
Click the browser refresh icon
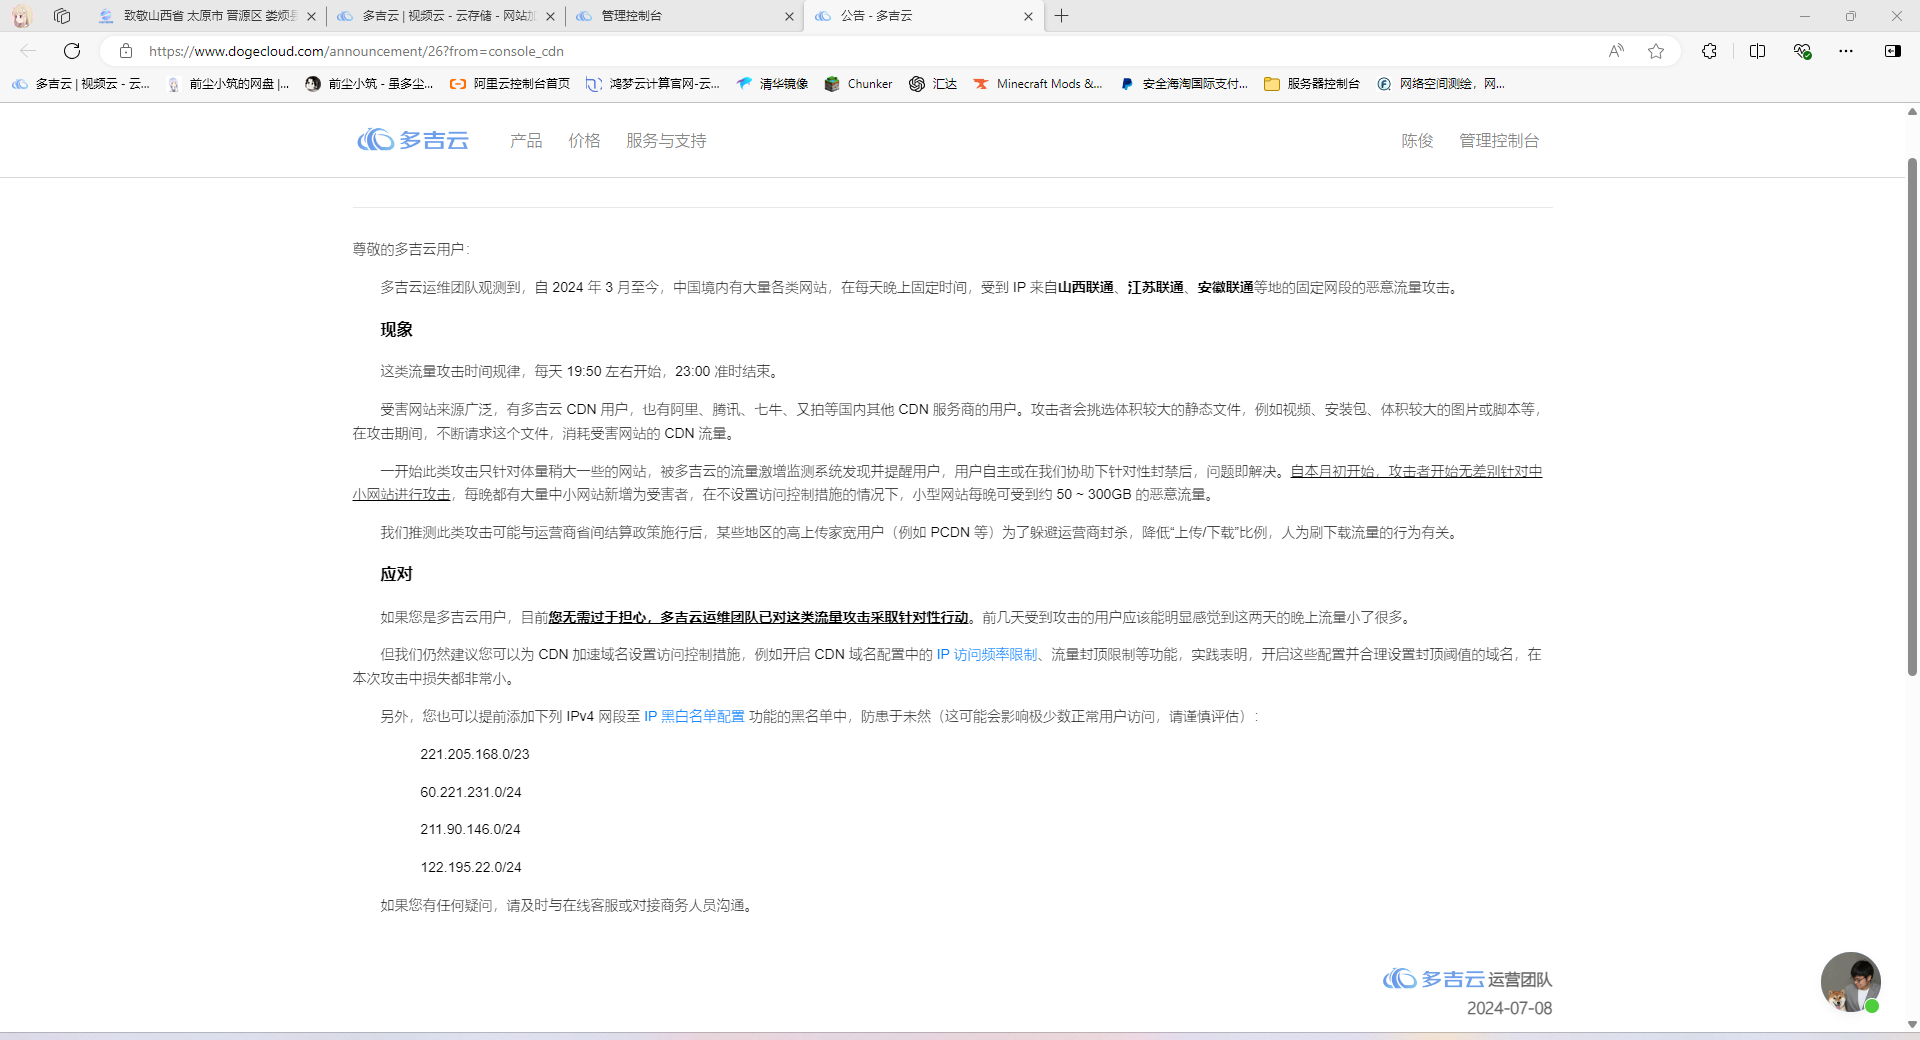coord(72,51)
